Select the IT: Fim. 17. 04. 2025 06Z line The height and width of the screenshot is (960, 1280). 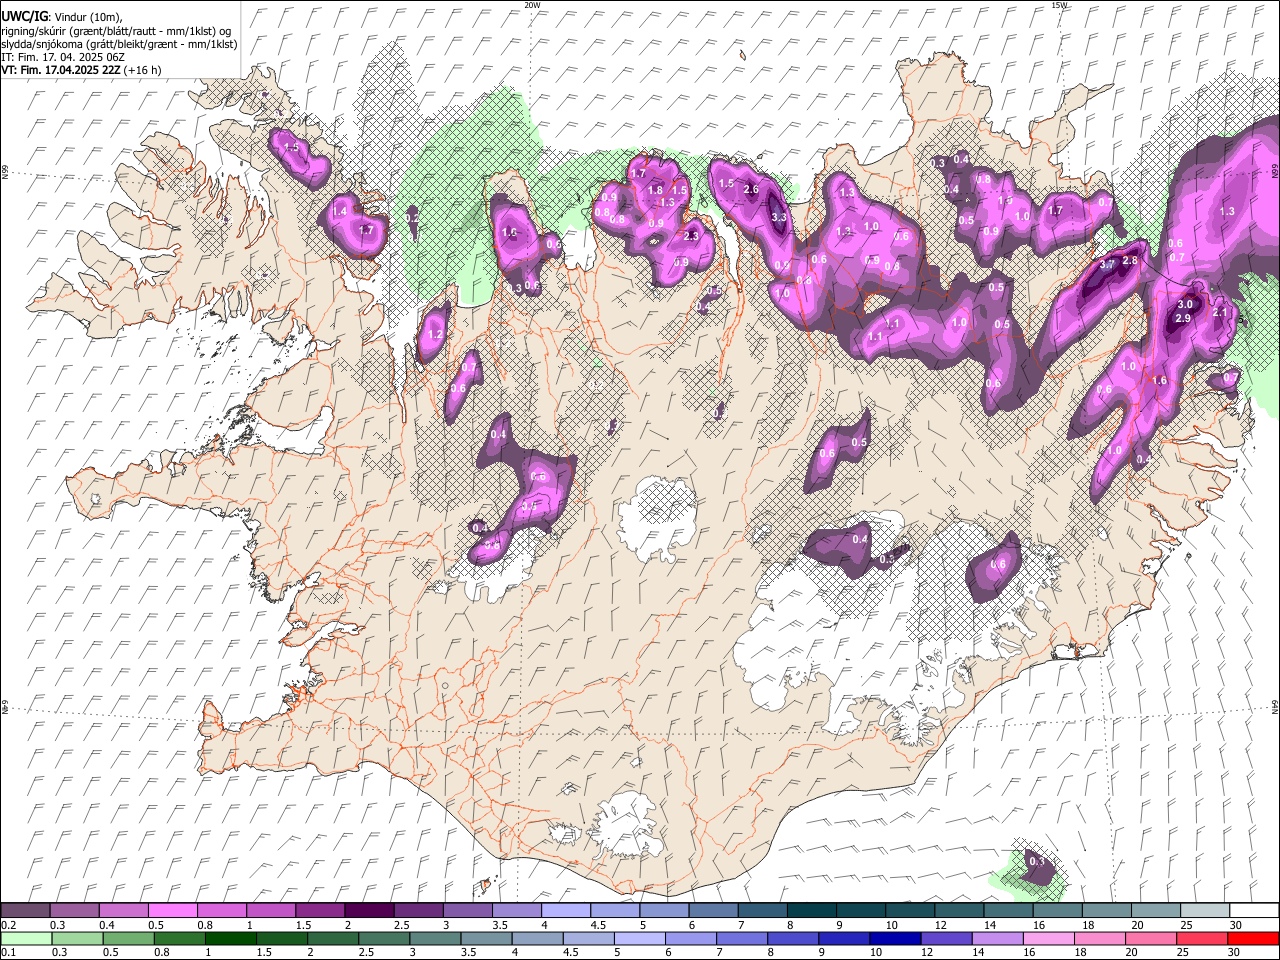tap(63, 57)
